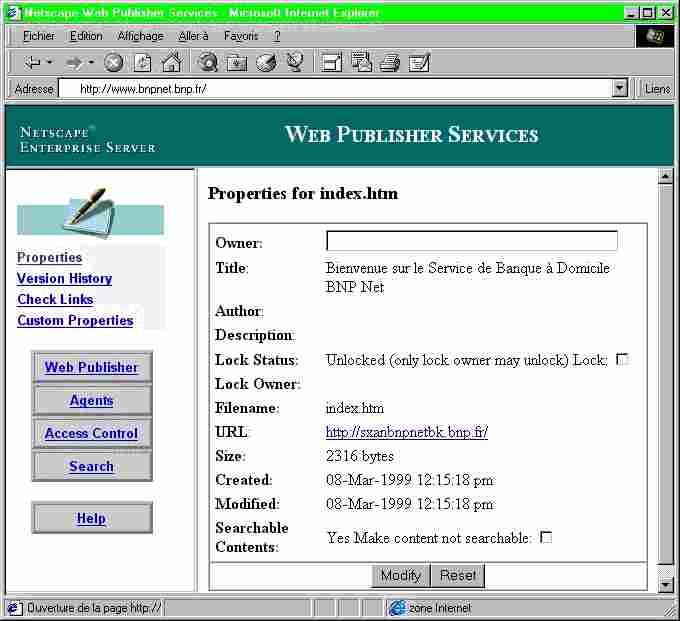The height and width of the screenshot is (621, 680).
Task: Open the Affichage menu
Action: pyautogui.click(x=141, y=36)
